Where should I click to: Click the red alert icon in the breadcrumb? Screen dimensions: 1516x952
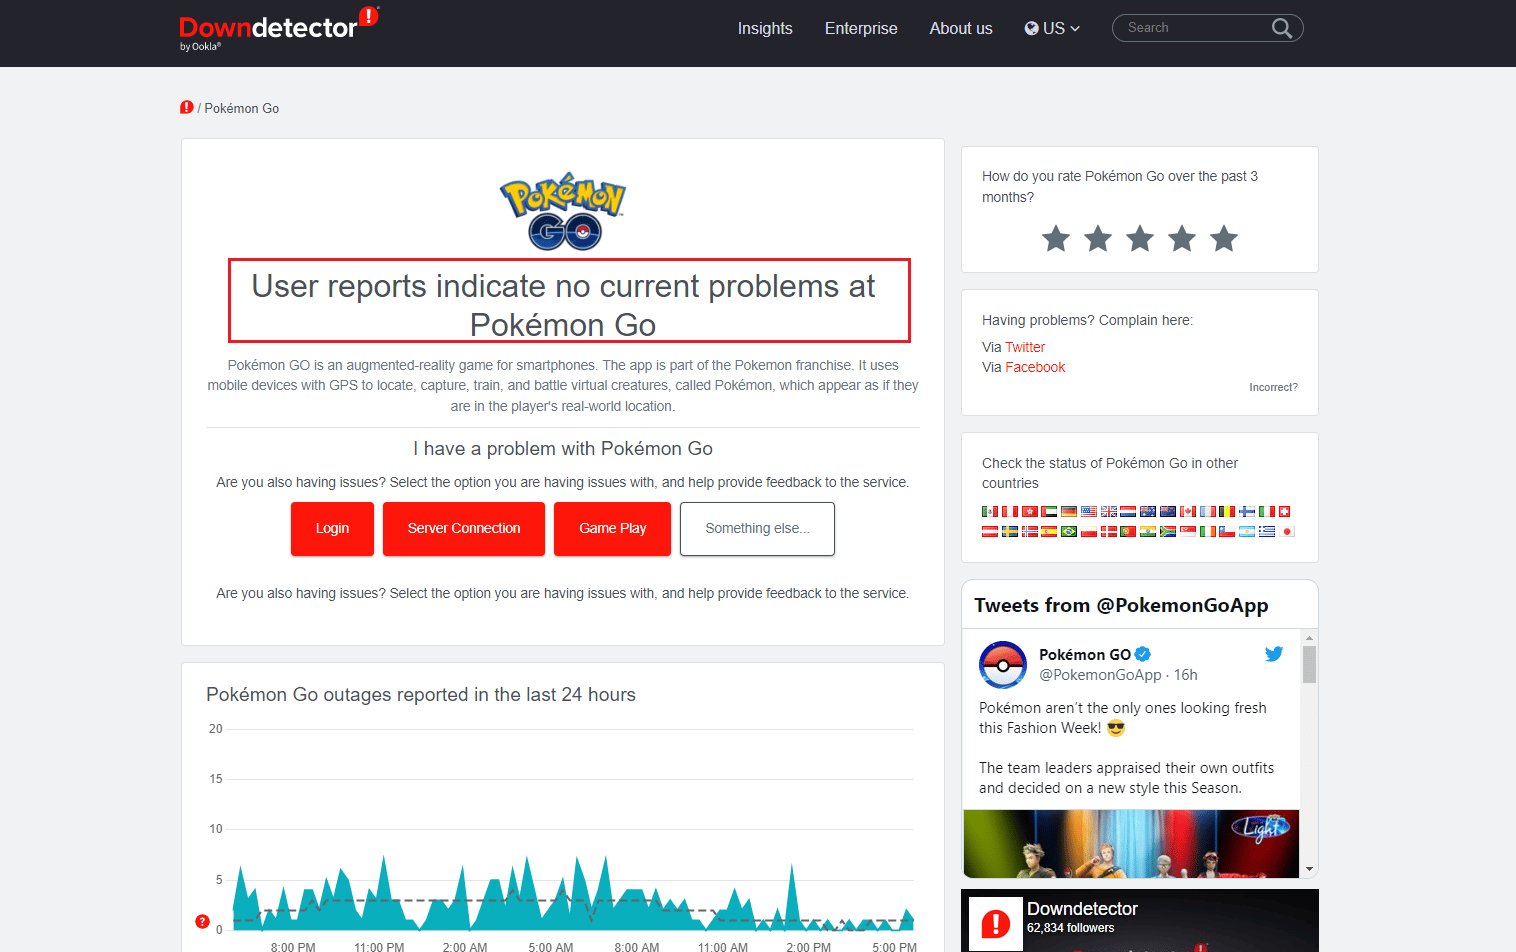(186, 107)
